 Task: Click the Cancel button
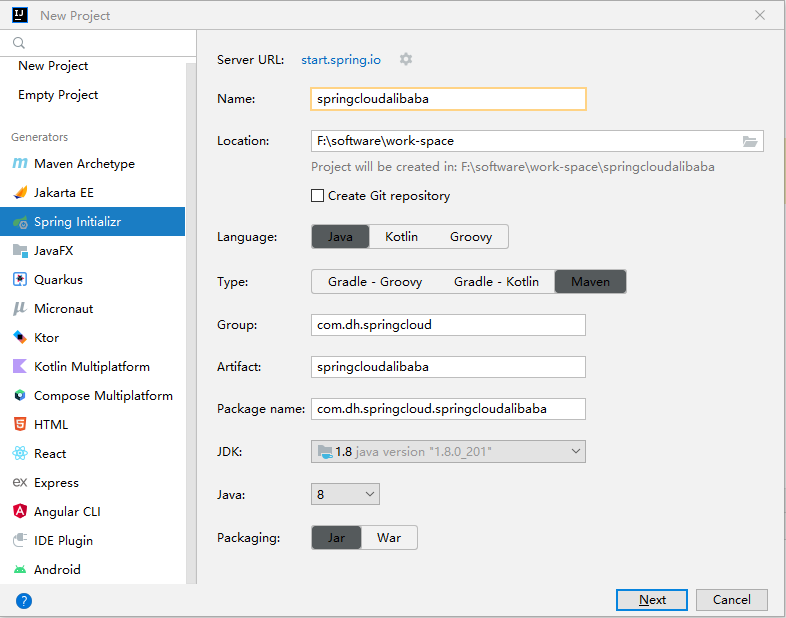732,600
